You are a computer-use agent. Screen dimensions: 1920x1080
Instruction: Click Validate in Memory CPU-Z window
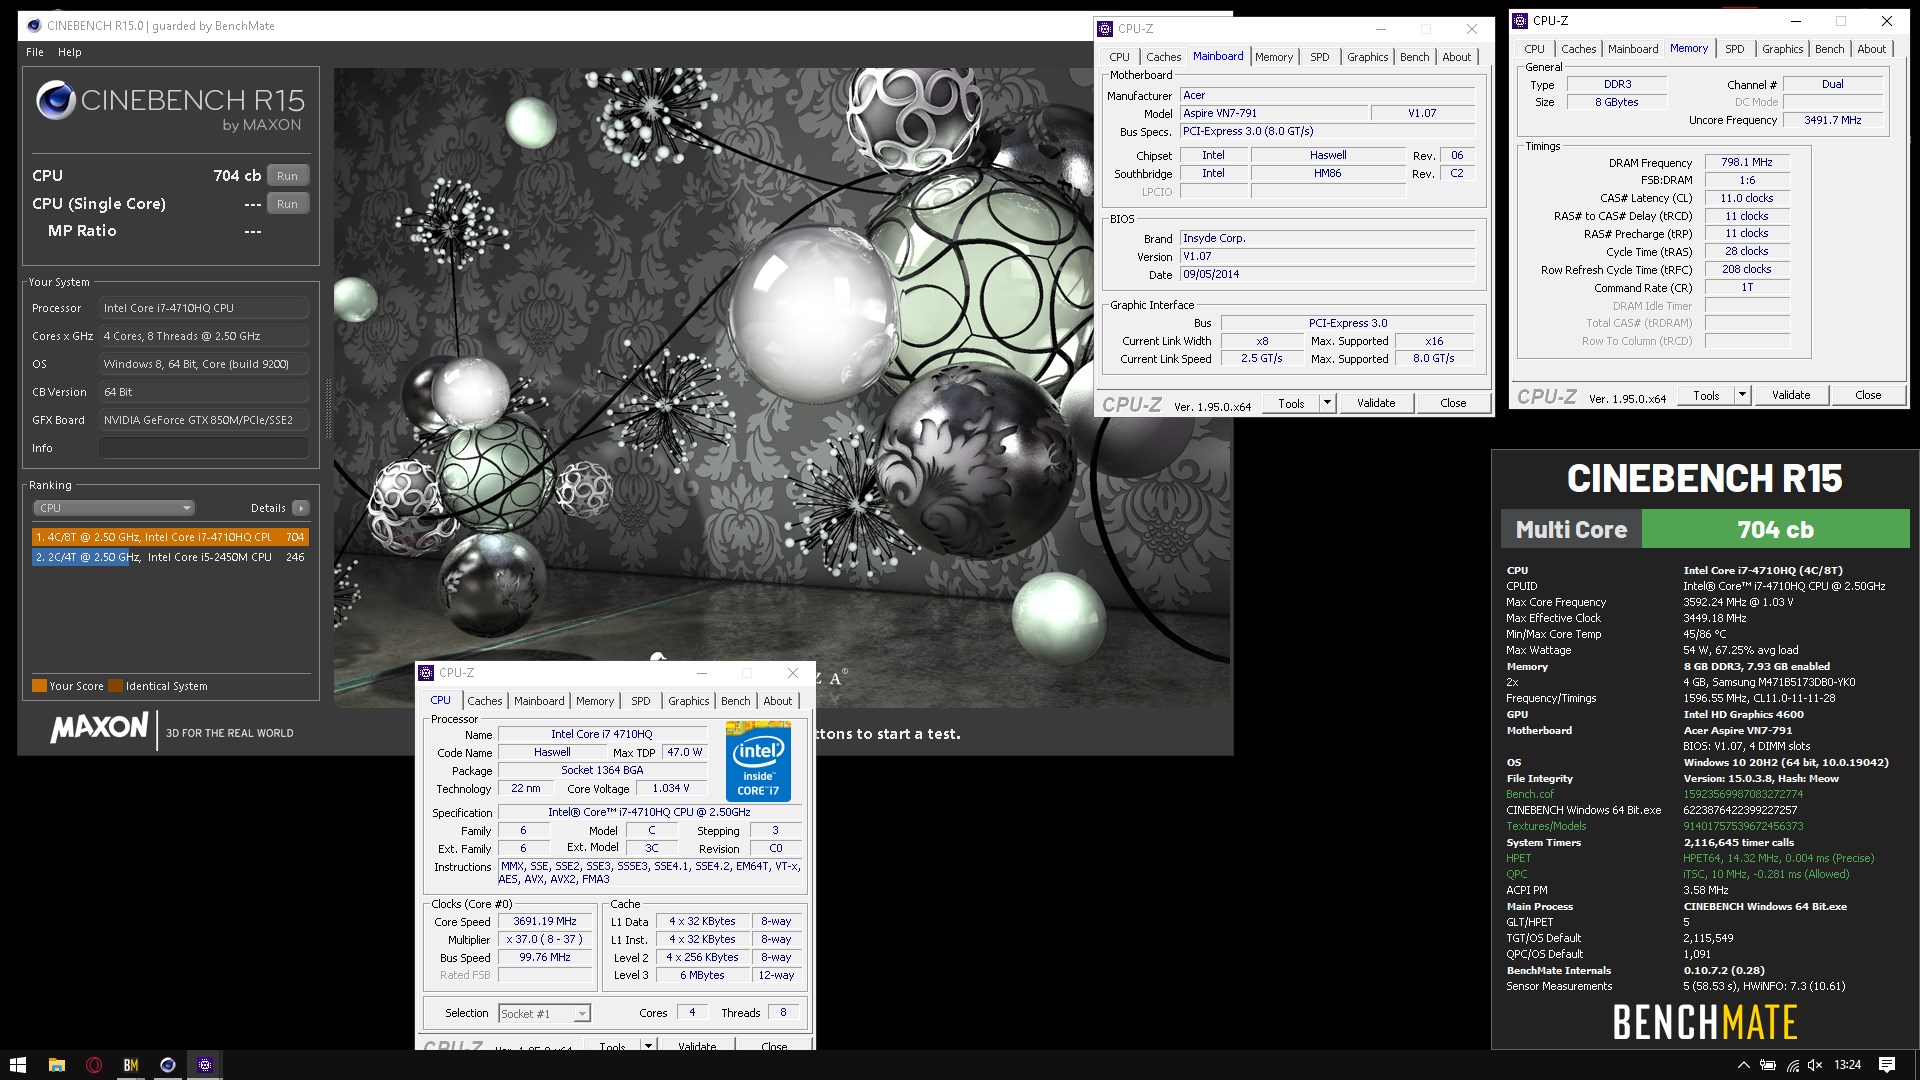[x=1791, y=395]
